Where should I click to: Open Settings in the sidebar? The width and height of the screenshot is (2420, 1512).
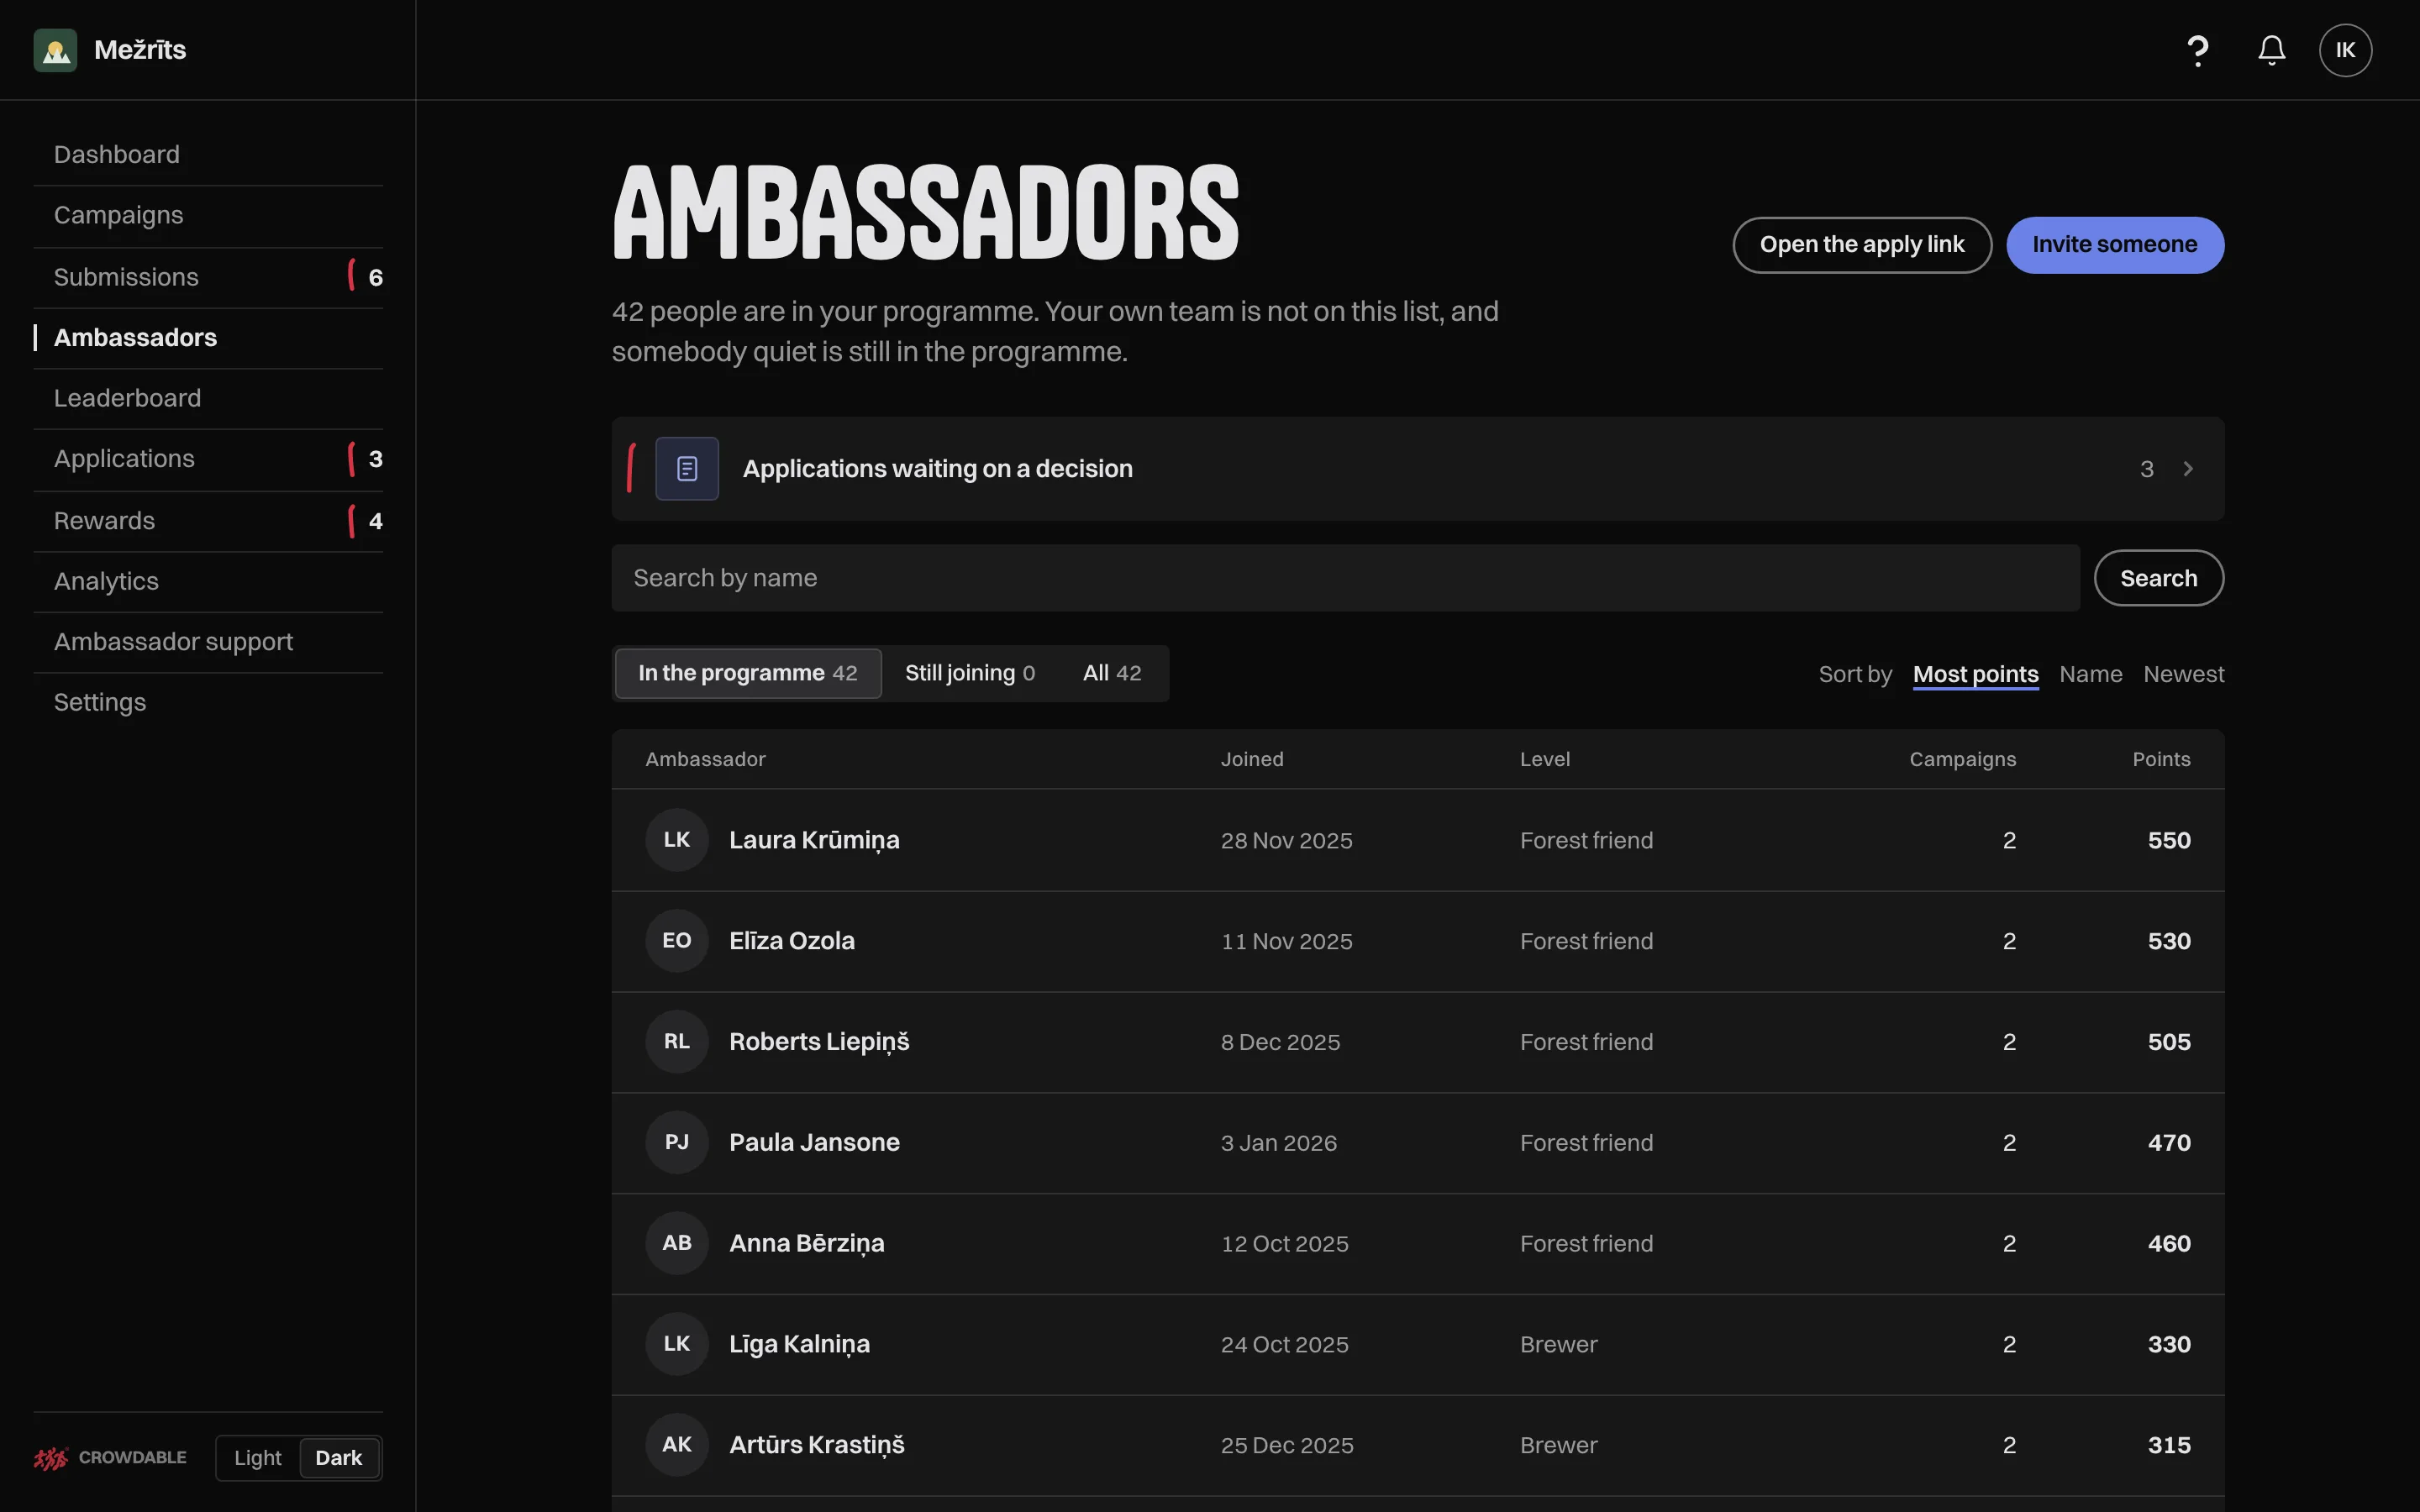(208, 702)
